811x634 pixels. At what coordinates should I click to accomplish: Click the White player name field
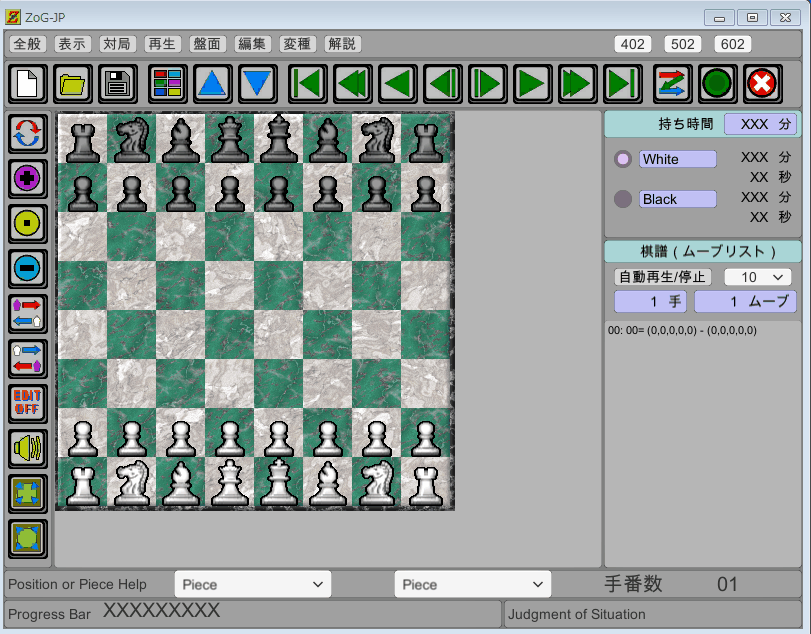point(678,159)
